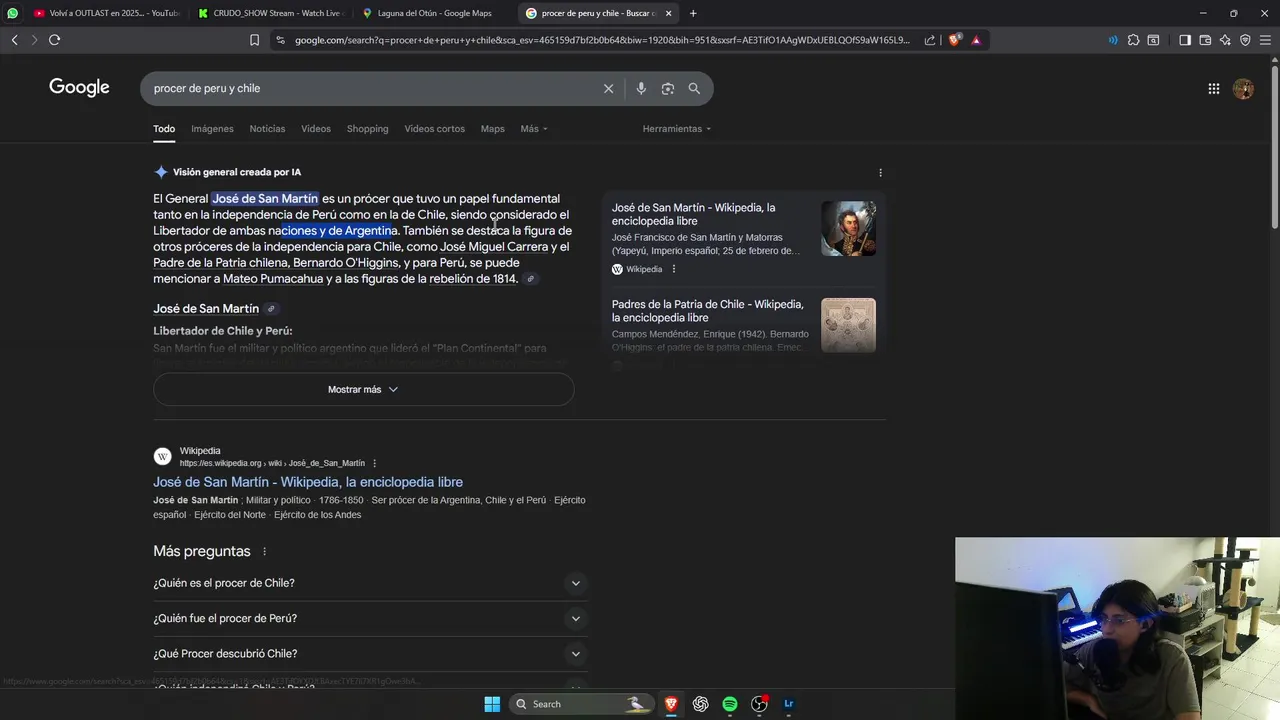Switch to Laguna del Otún Maps tab
The width and height of the screenshot is (1280, 720).
point(433,13)
